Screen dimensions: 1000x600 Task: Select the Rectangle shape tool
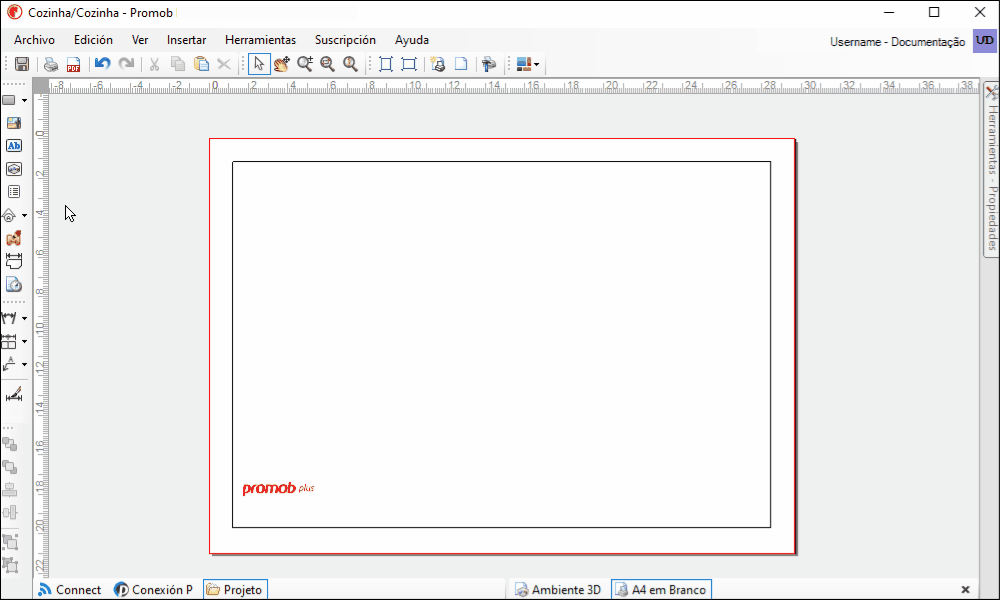coord(10,100)
